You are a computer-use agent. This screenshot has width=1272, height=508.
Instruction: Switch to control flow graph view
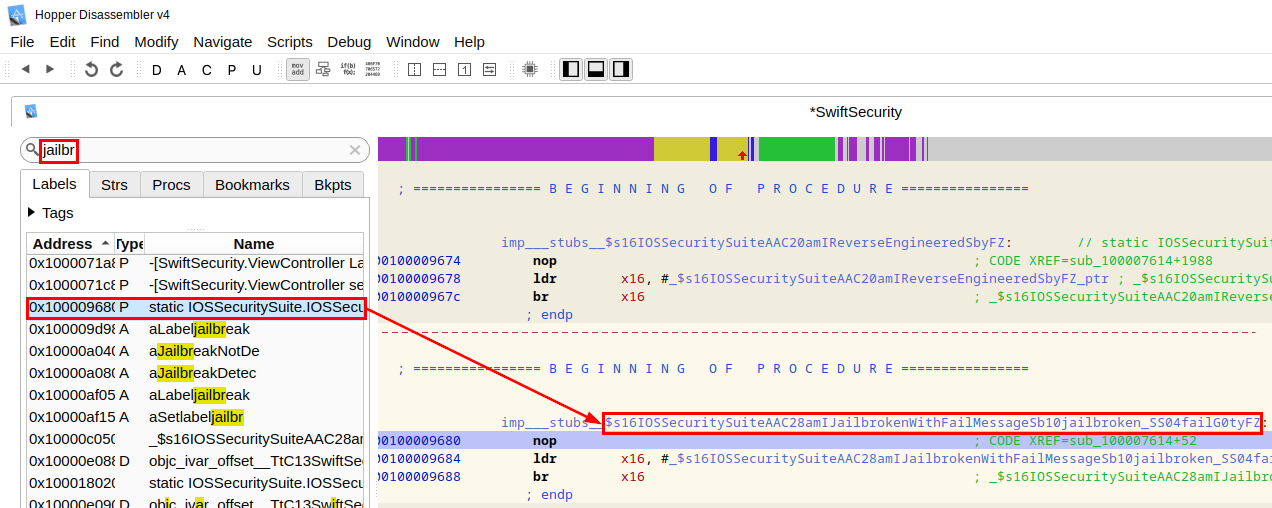pos(323,69)
